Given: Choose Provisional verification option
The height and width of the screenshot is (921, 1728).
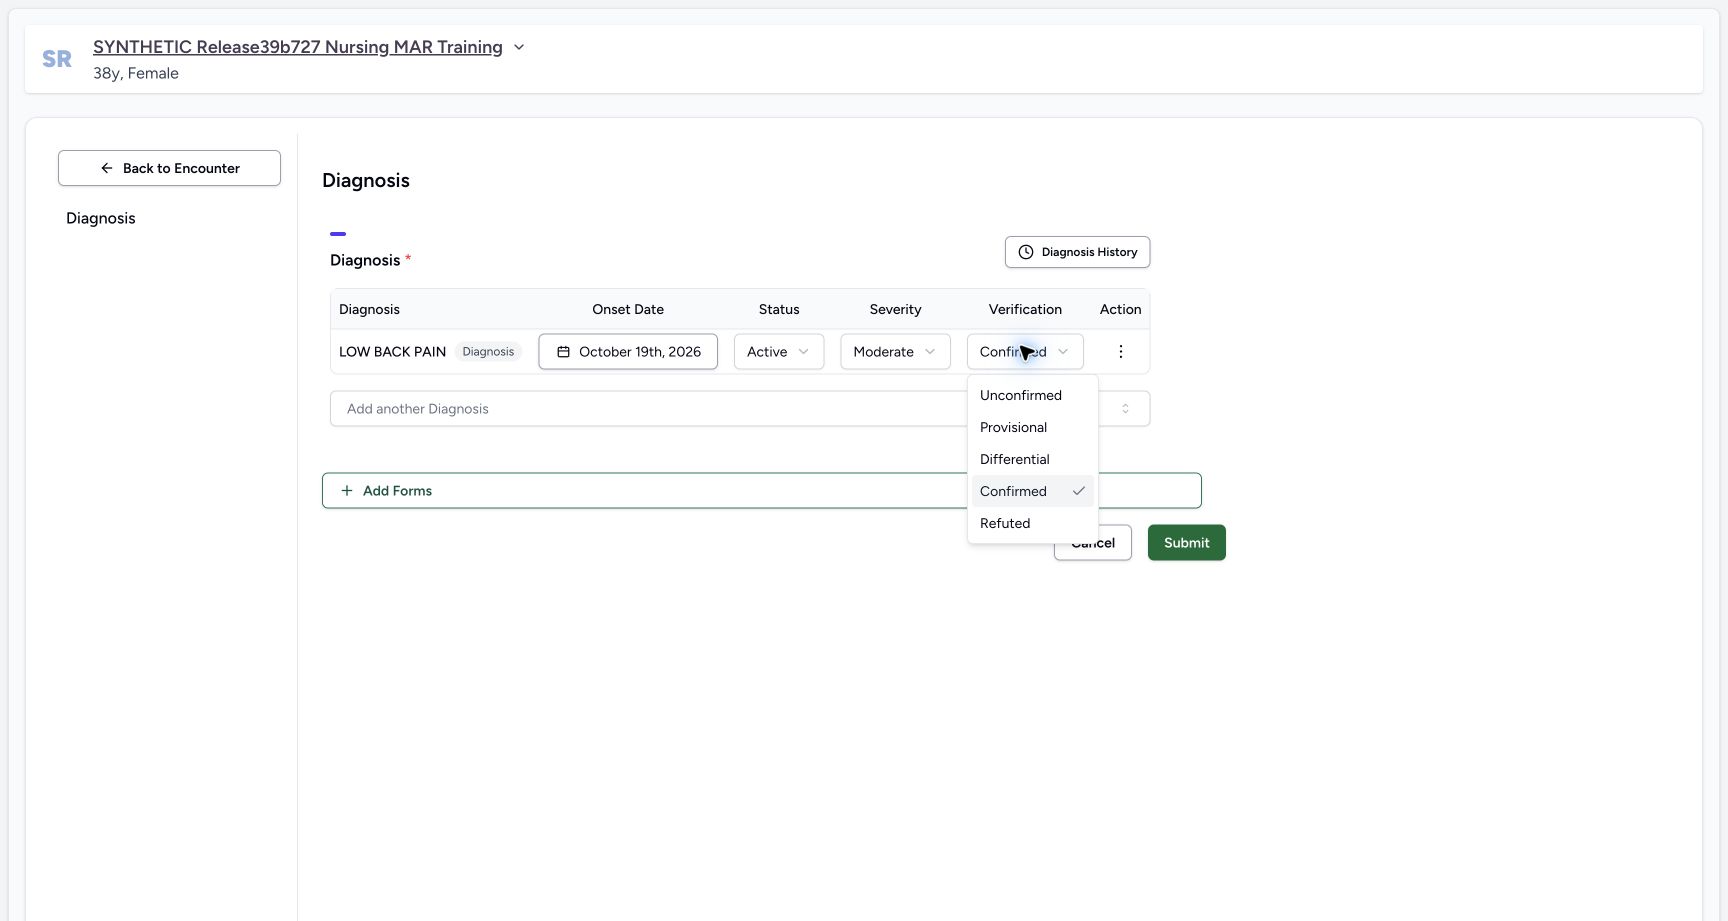Looking at the screenshot, I should [1032, 427].
